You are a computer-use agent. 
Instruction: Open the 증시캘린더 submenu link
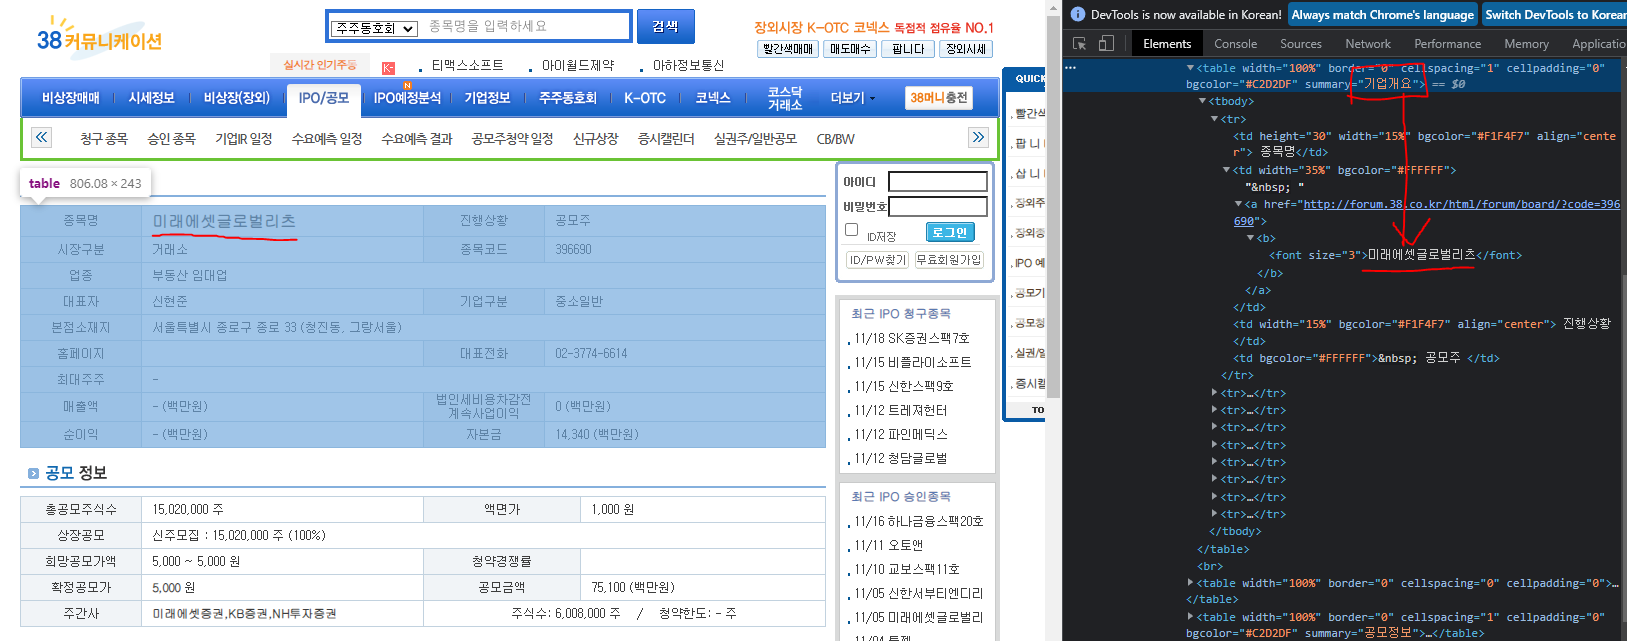point(666,139)
